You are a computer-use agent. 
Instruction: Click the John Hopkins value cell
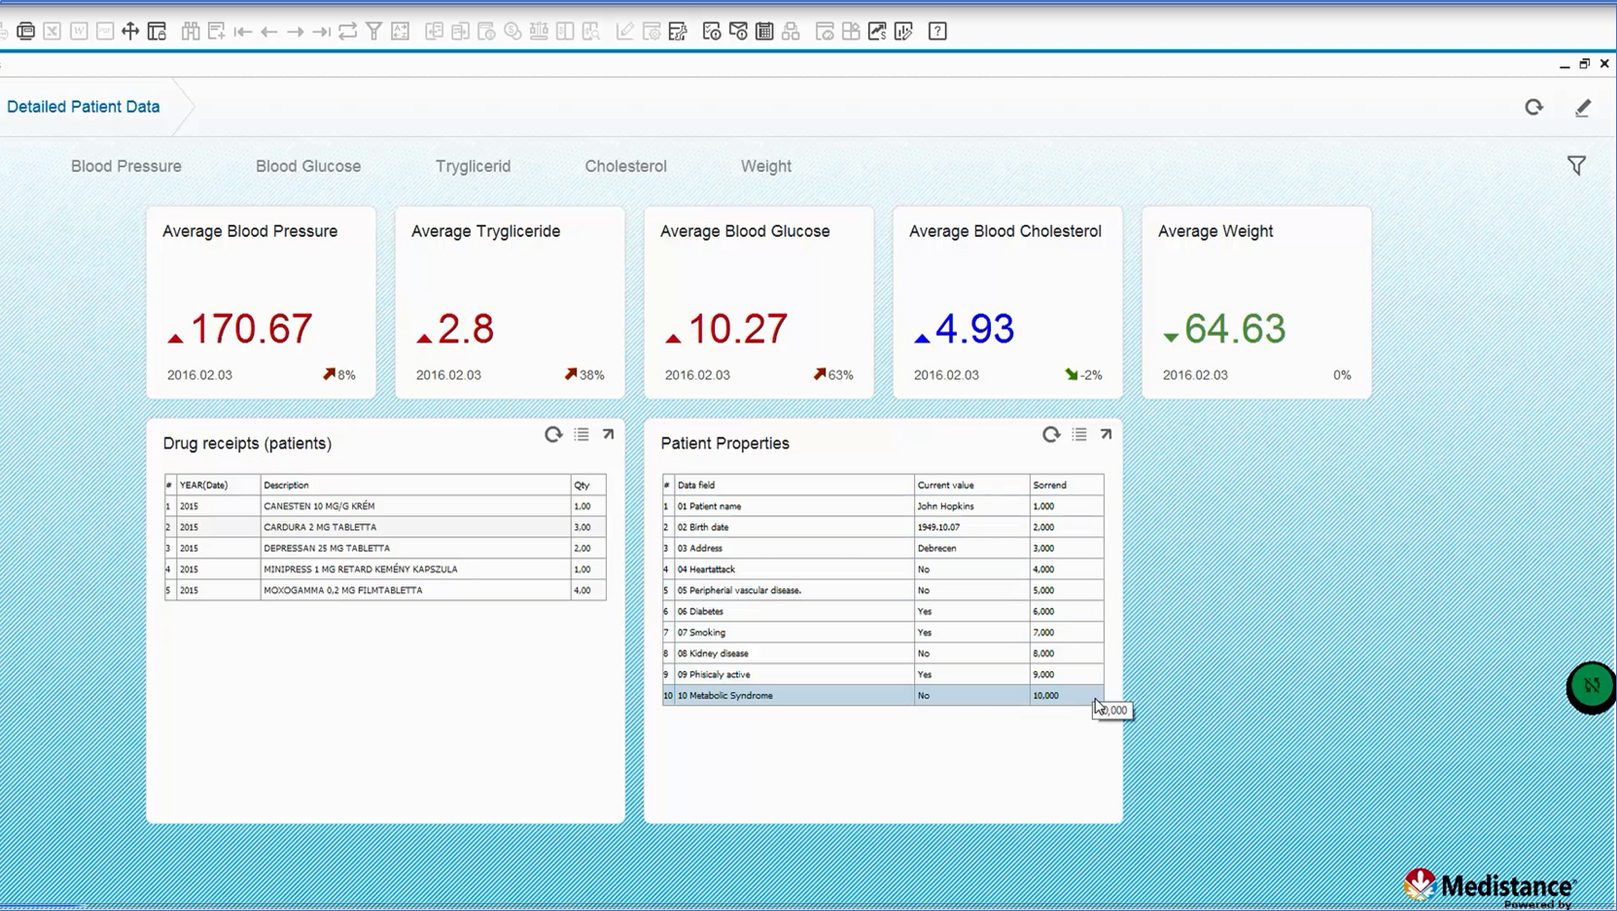pos(972,506)
